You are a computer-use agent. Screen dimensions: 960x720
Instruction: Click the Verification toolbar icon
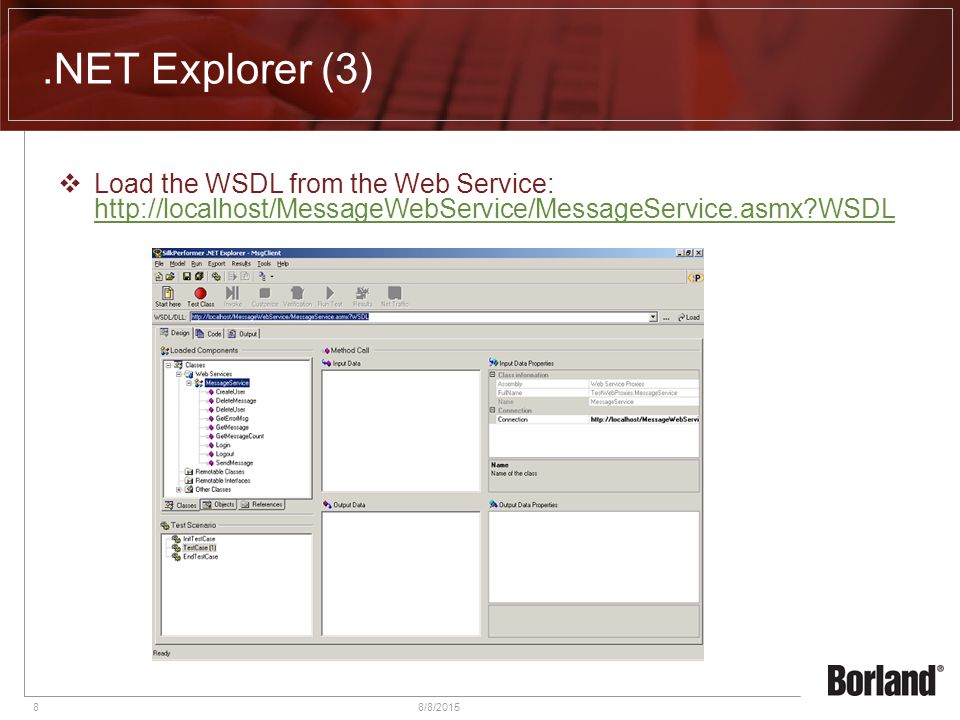[297, 297]
